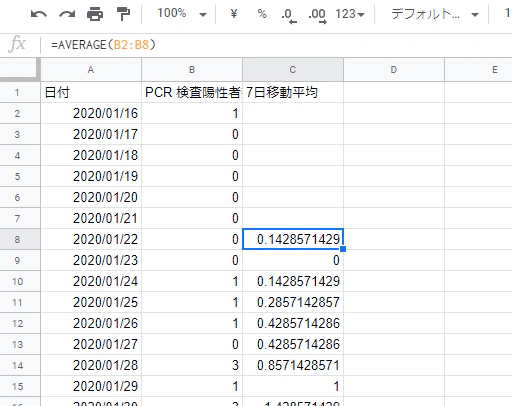512x406 pixels.
Task: Click the cell with 日付
Action: [x=91, y=92]
